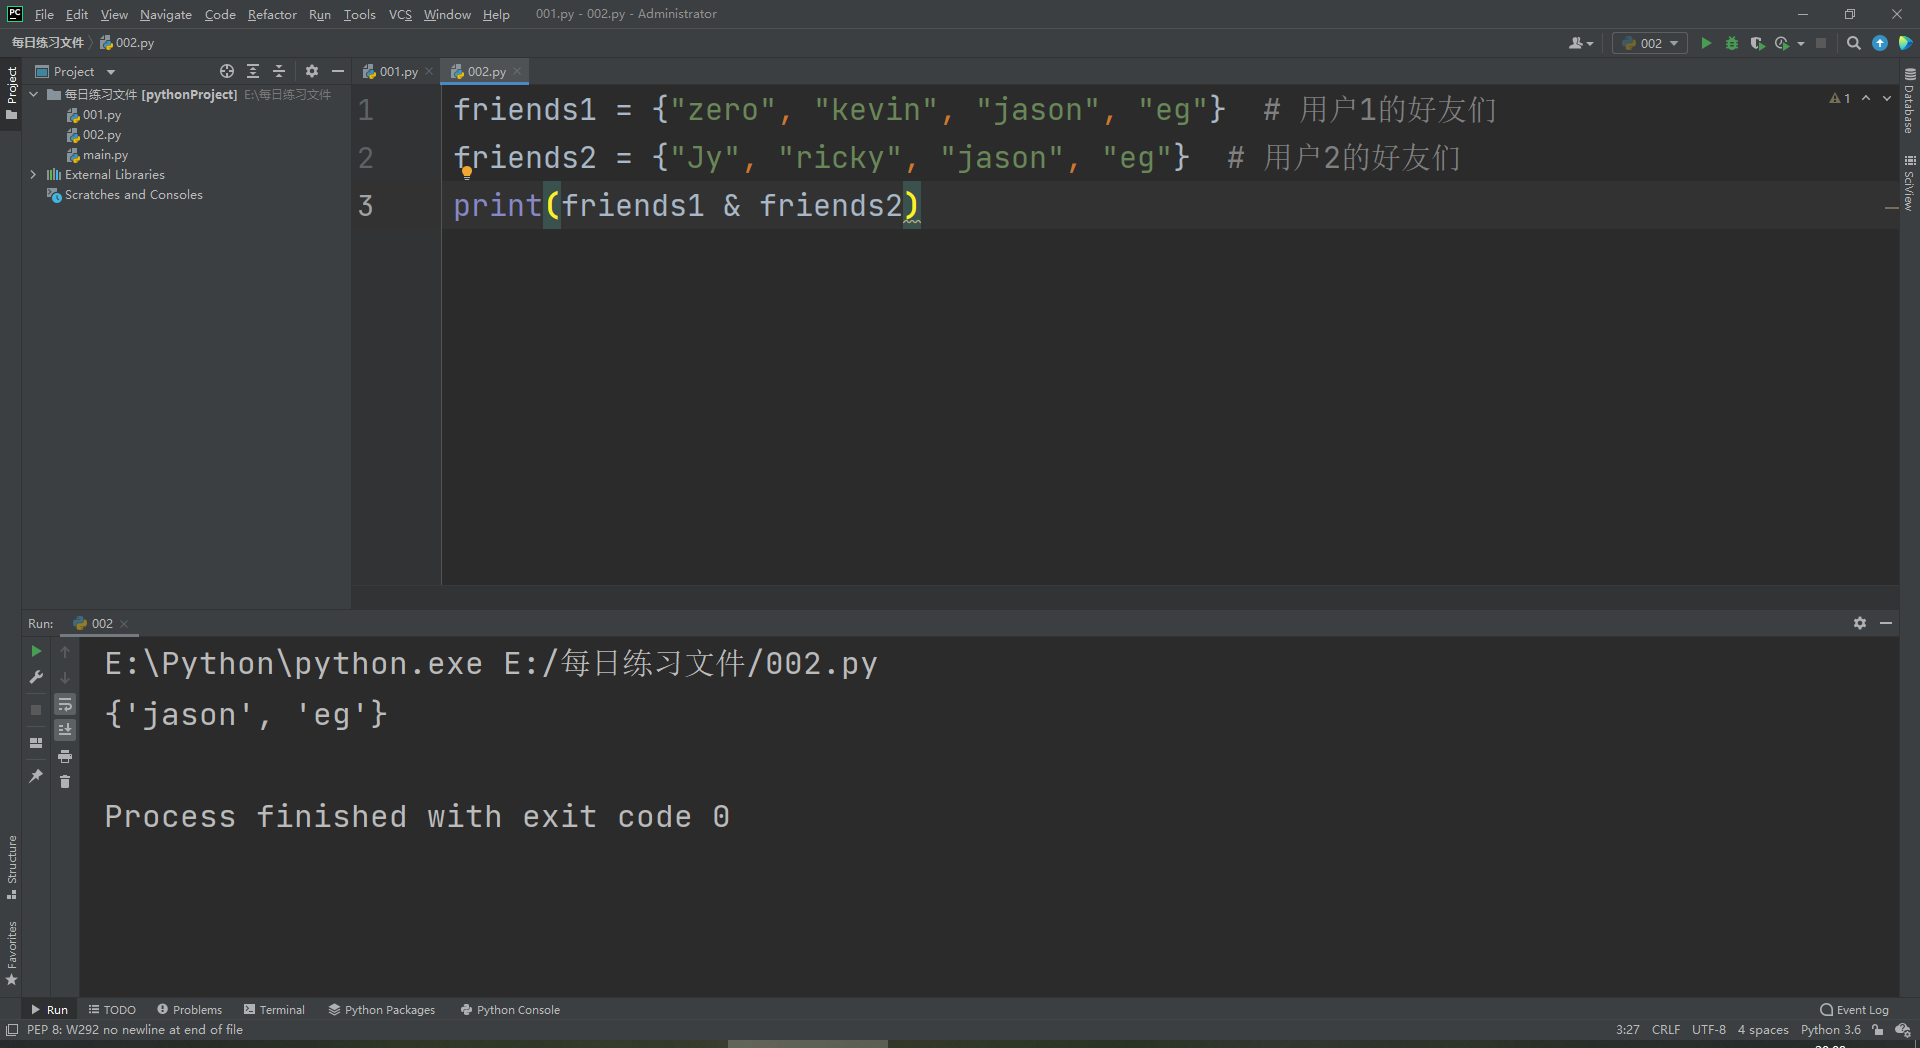1920x1048 pixels.
Task: Open the Problems tool window
Action: 189,1010
